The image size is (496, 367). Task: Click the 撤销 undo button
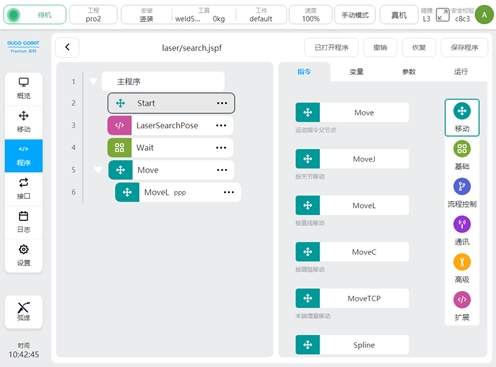pyautogui.click(x=380, y=48)
